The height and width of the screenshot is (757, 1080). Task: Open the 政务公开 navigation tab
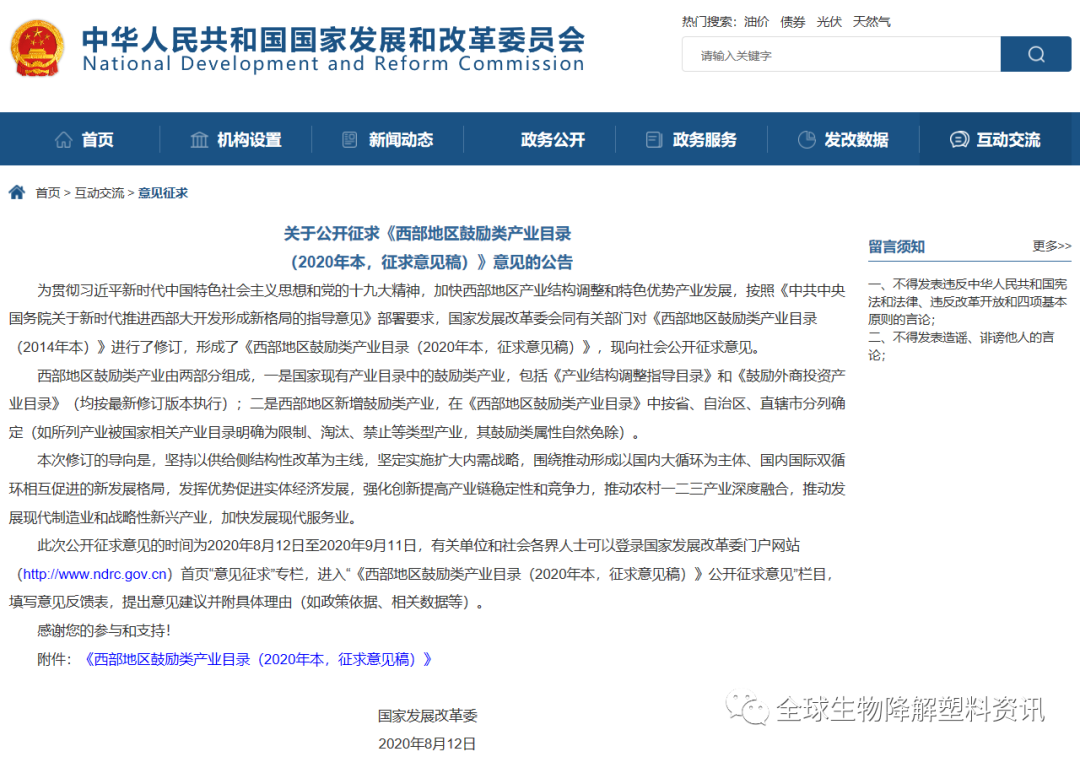point(552,140)
